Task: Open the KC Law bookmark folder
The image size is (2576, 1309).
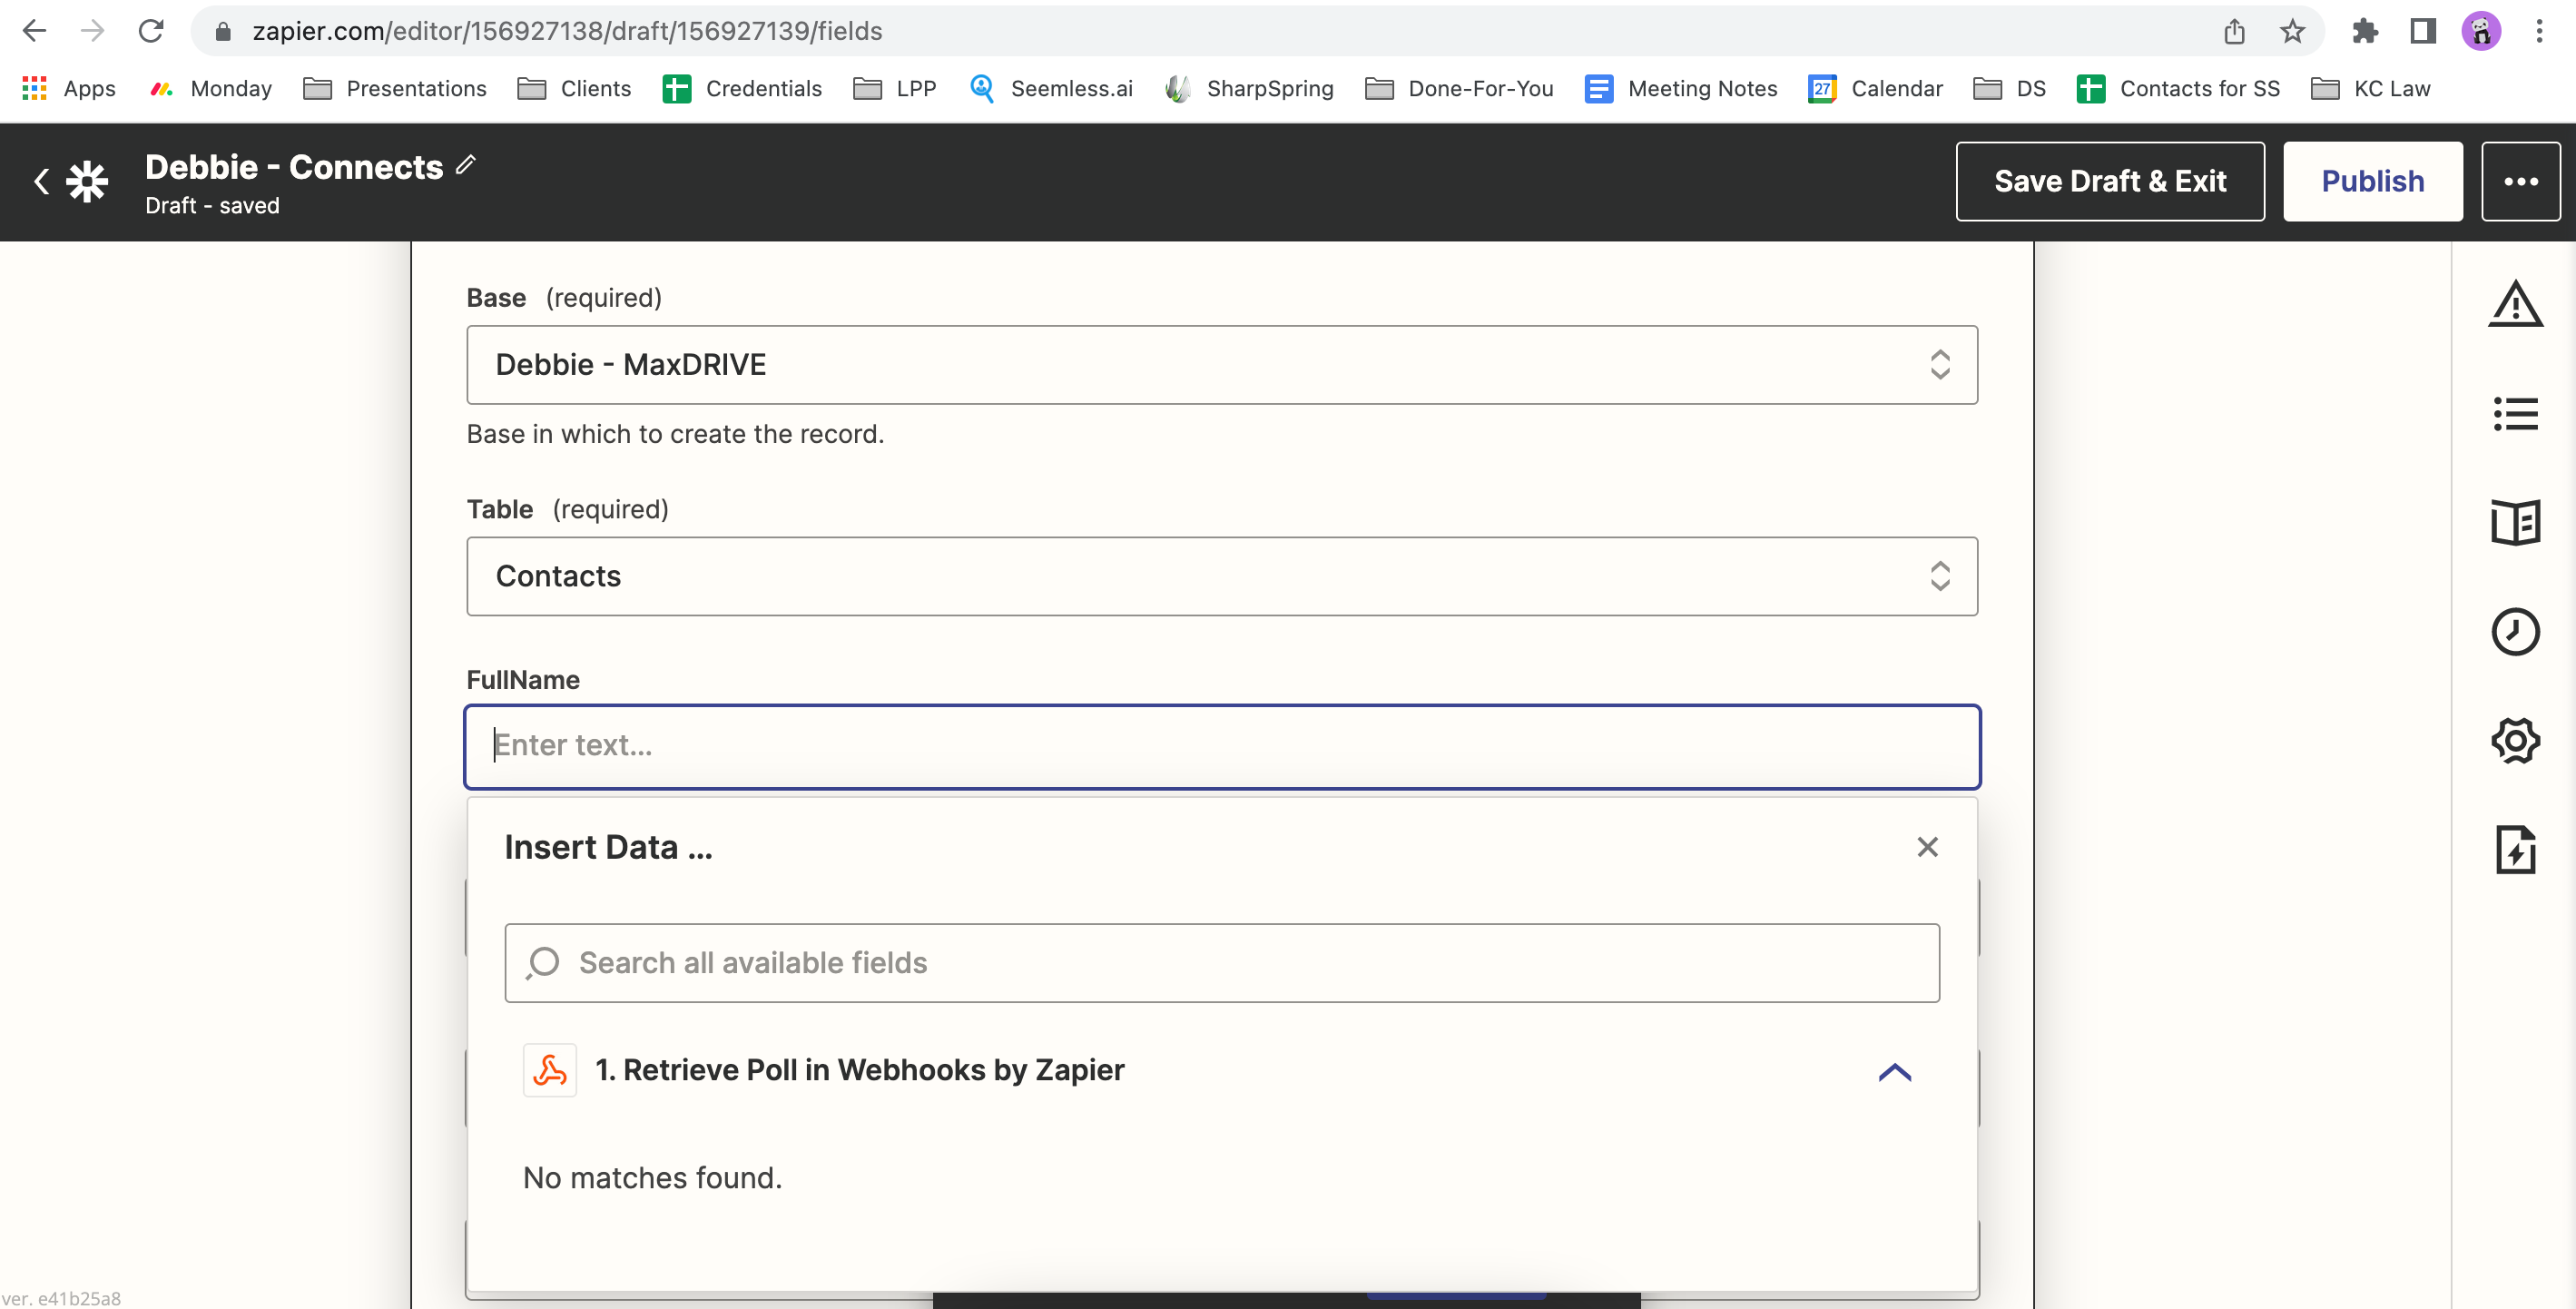Action: [2370, 88]
